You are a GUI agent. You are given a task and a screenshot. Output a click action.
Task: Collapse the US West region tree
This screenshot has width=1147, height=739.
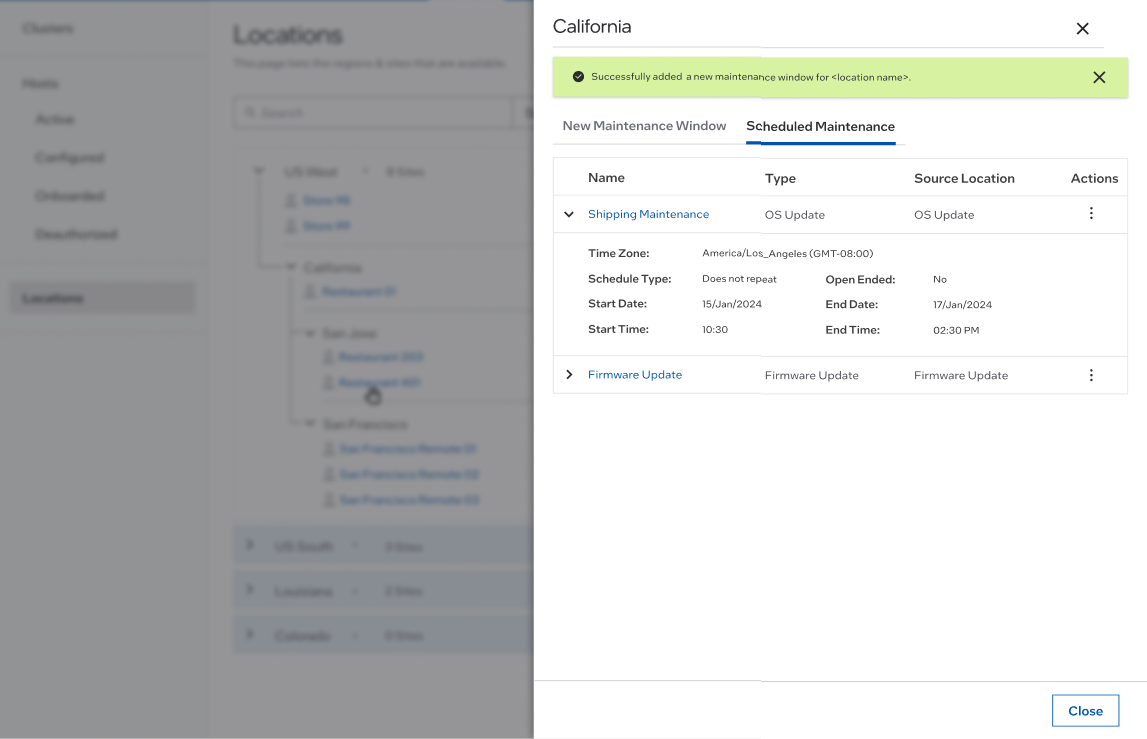coord(259,172)
